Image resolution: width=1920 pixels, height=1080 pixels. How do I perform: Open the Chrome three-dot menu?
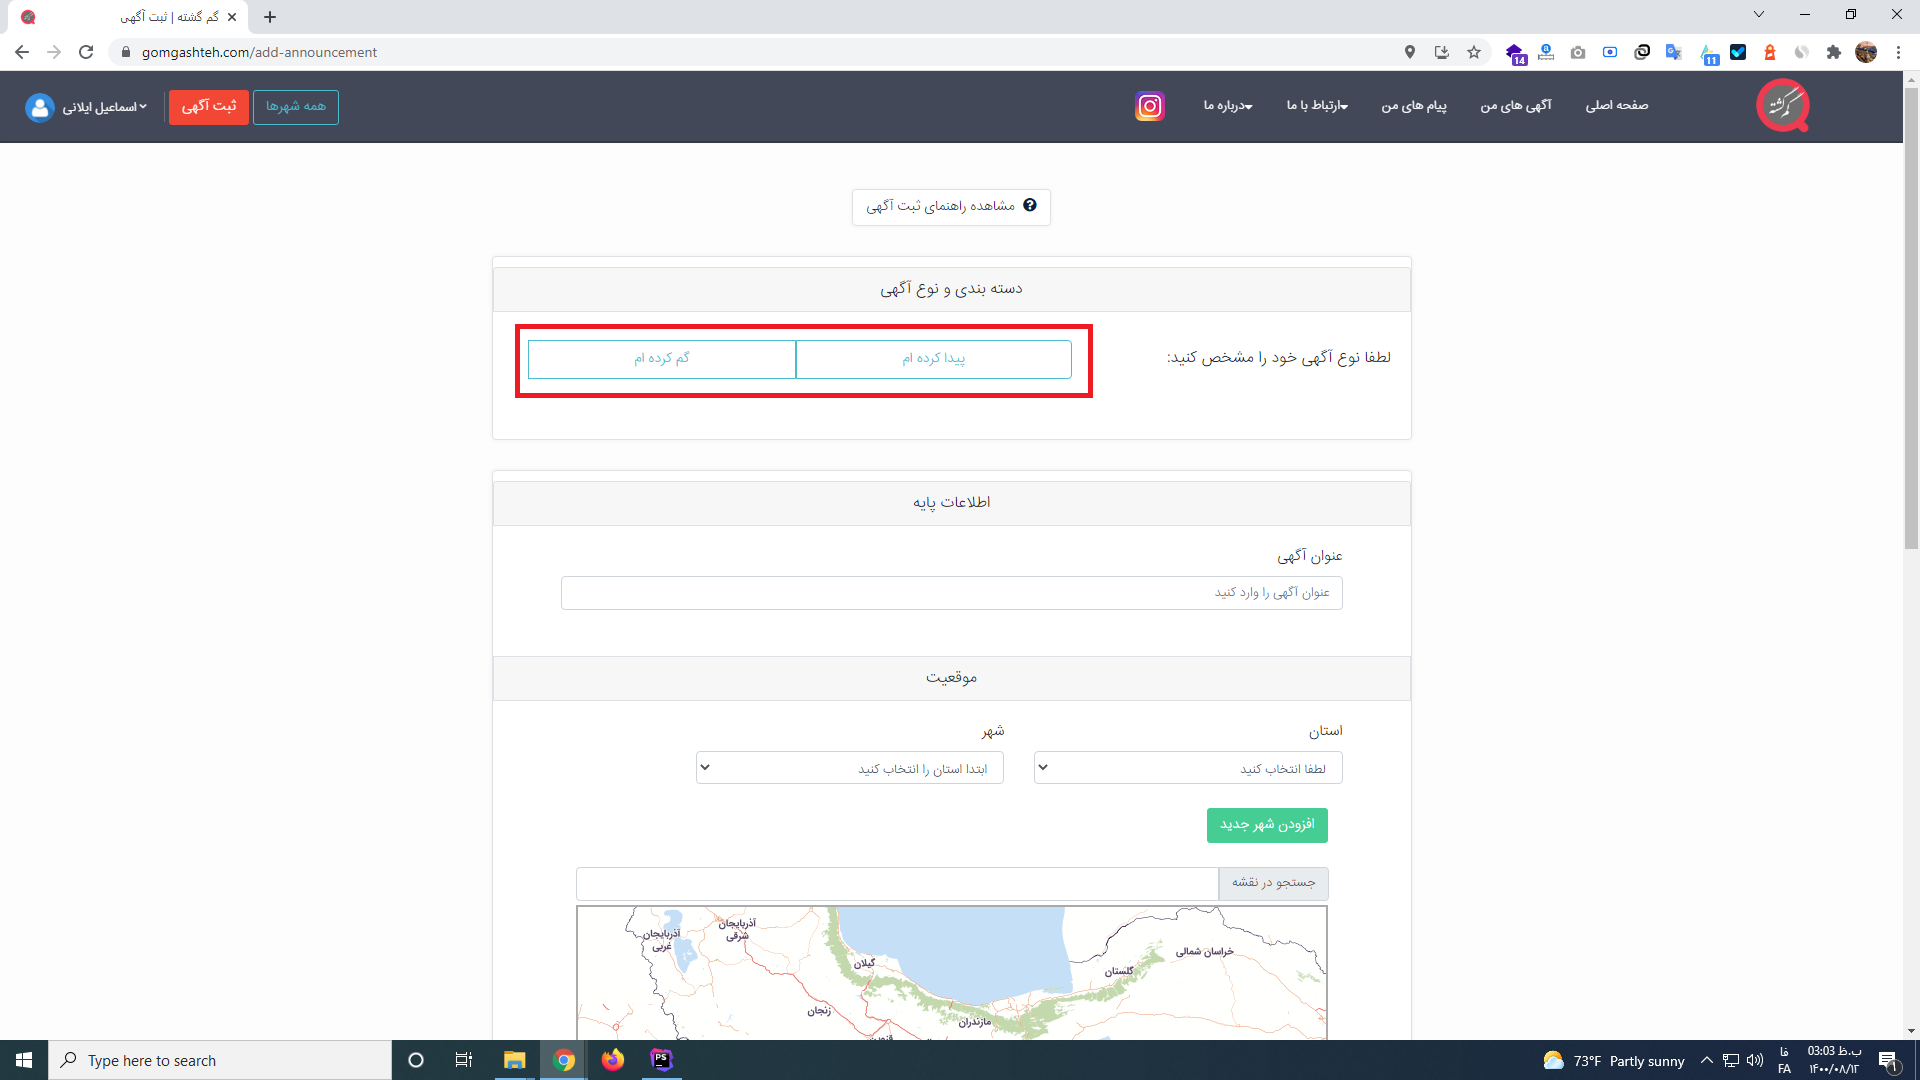coord(1898,52)
